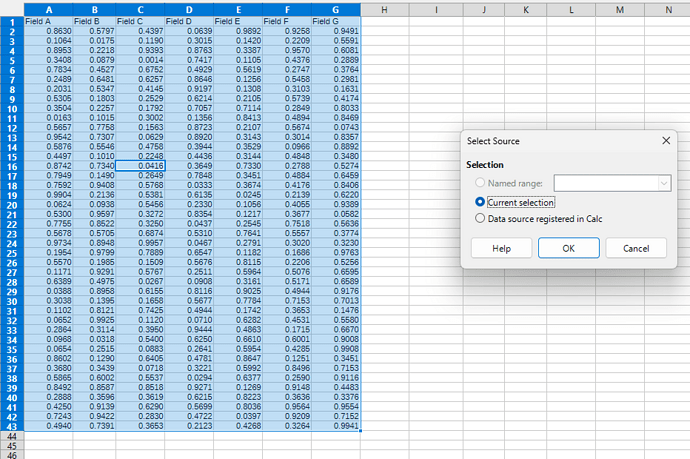This screenshot has height=459, width=690.
Task: Select column G header
Action: (336, 10)
